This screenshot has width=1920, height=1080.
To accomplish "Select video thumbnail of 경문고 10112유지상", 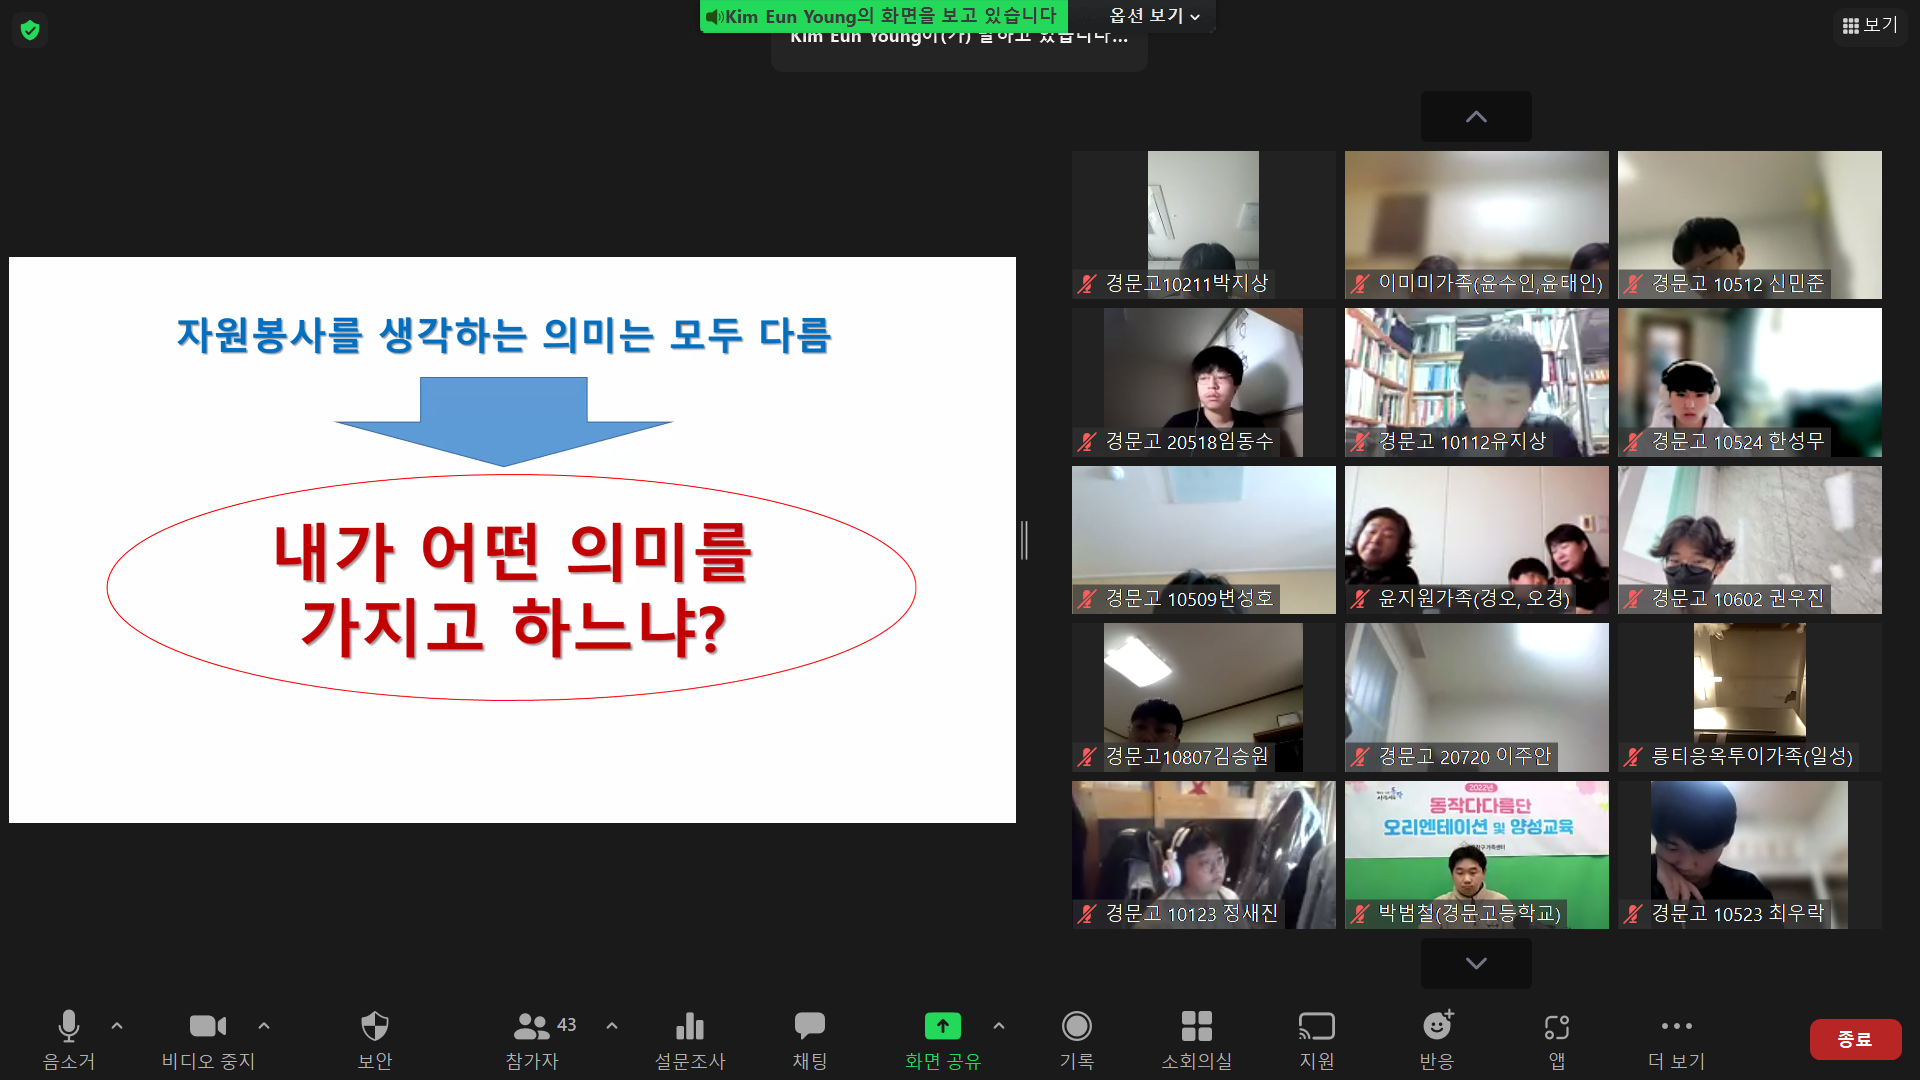I will pos(1476,382).
